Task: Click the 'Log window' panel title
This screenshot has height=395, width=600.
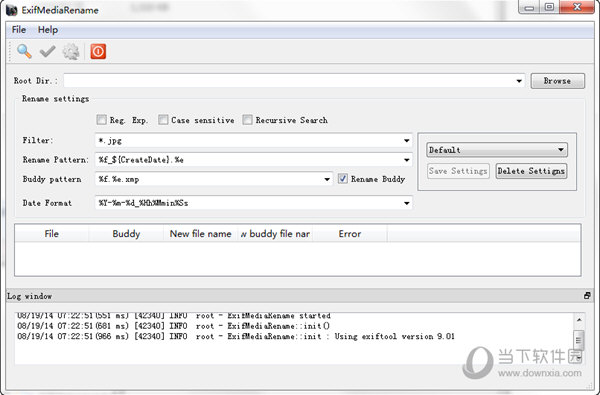Action: point(29,296)
